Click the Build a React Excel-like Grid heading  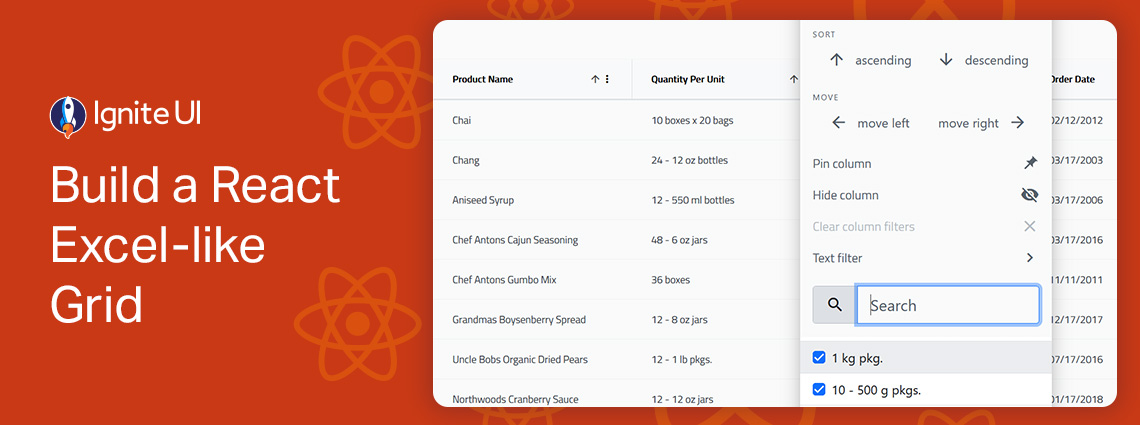click(x=195, y=246)
